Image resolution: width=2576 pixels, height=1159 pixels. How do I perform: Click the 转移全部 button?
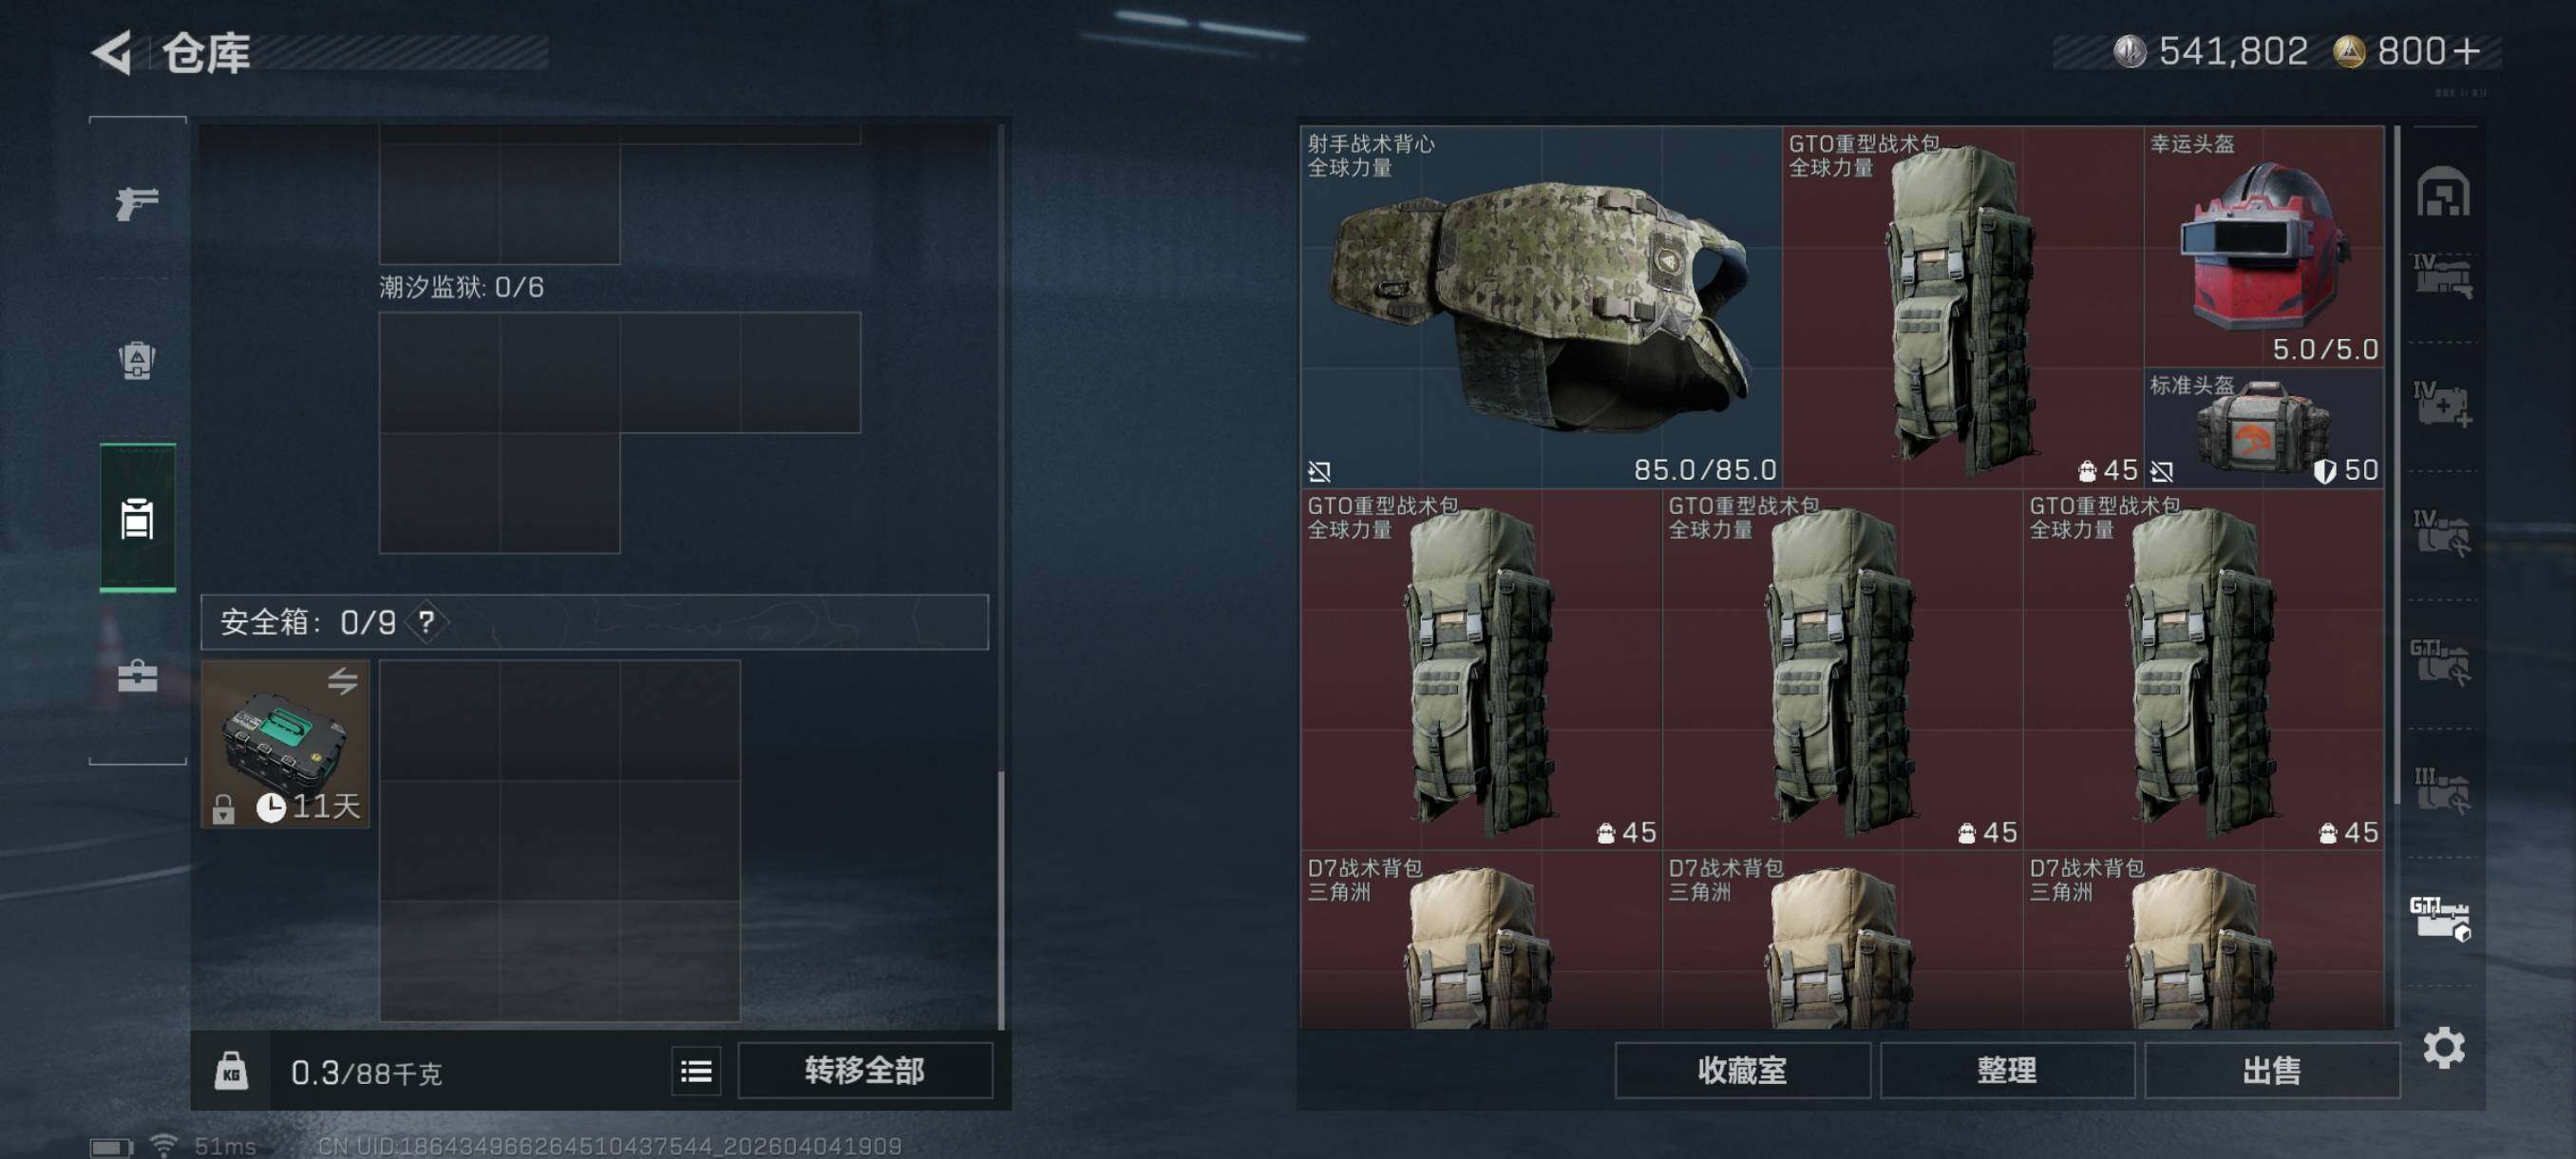[x=865, y=1071]
